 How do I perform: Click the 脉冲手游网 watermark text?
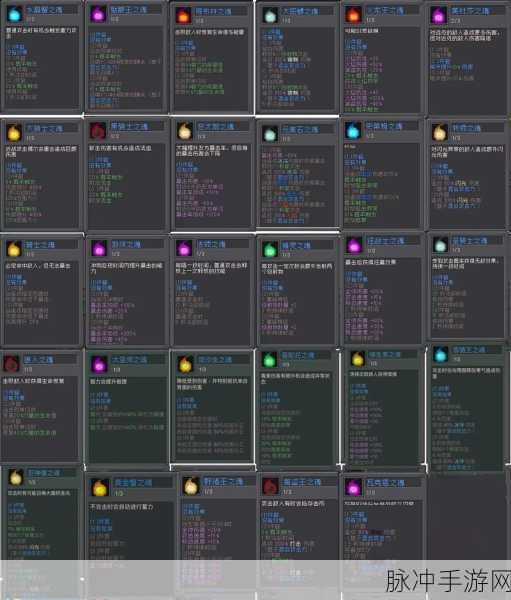pyautogui.click(x=447, y=581)
